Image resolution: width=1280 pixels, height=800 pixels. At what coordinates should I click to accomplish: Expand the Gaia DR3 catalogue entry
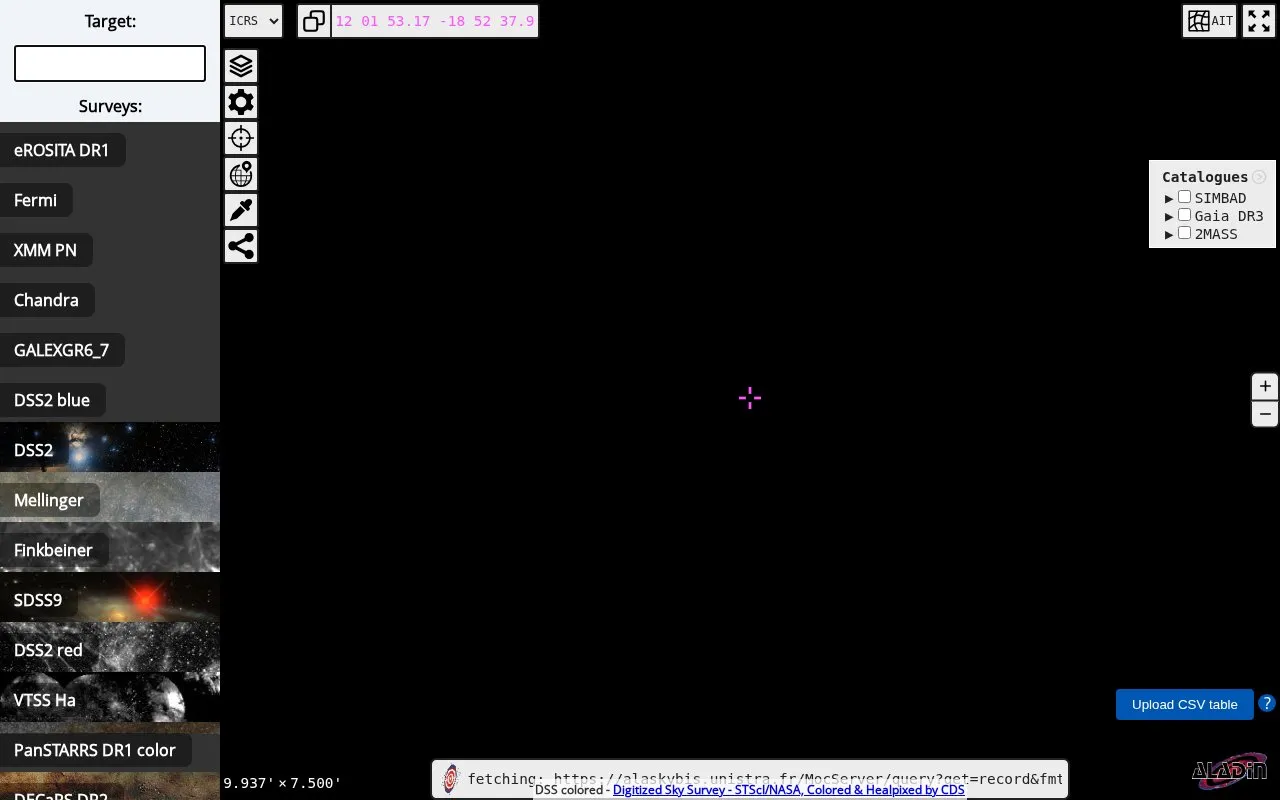[x=1169, y=216]
